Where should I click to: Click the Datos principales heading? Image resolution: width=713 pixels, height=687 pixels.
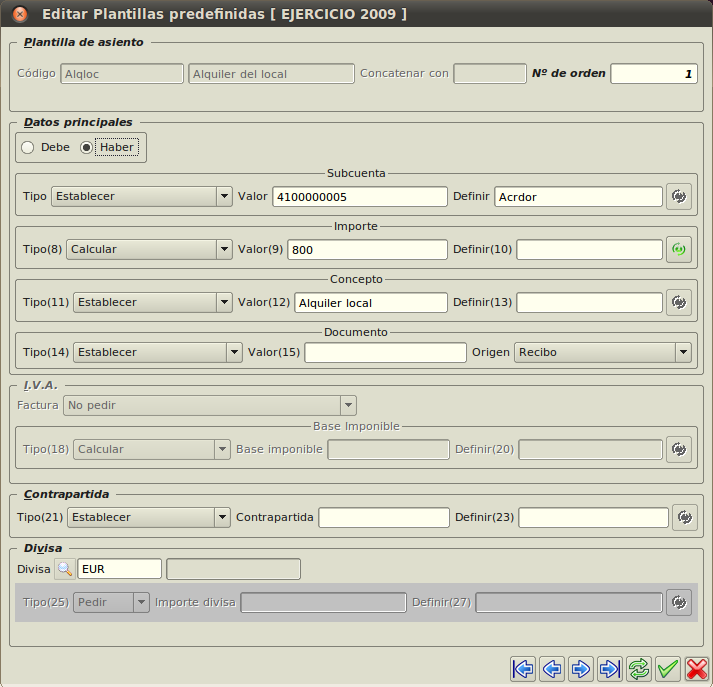pyautogui.click(x=78, y=122)
